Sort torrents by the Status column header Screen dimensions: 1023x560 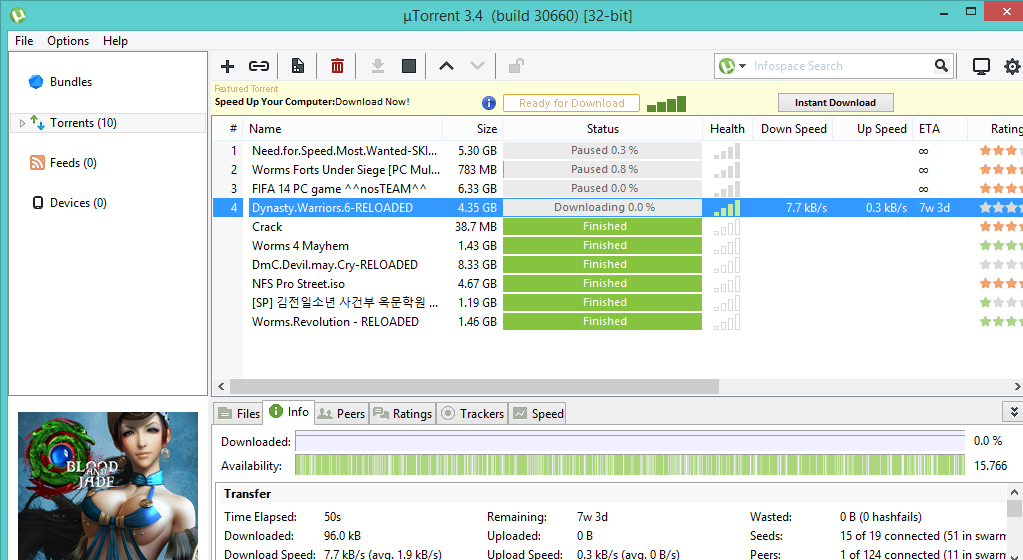point(602,129)
